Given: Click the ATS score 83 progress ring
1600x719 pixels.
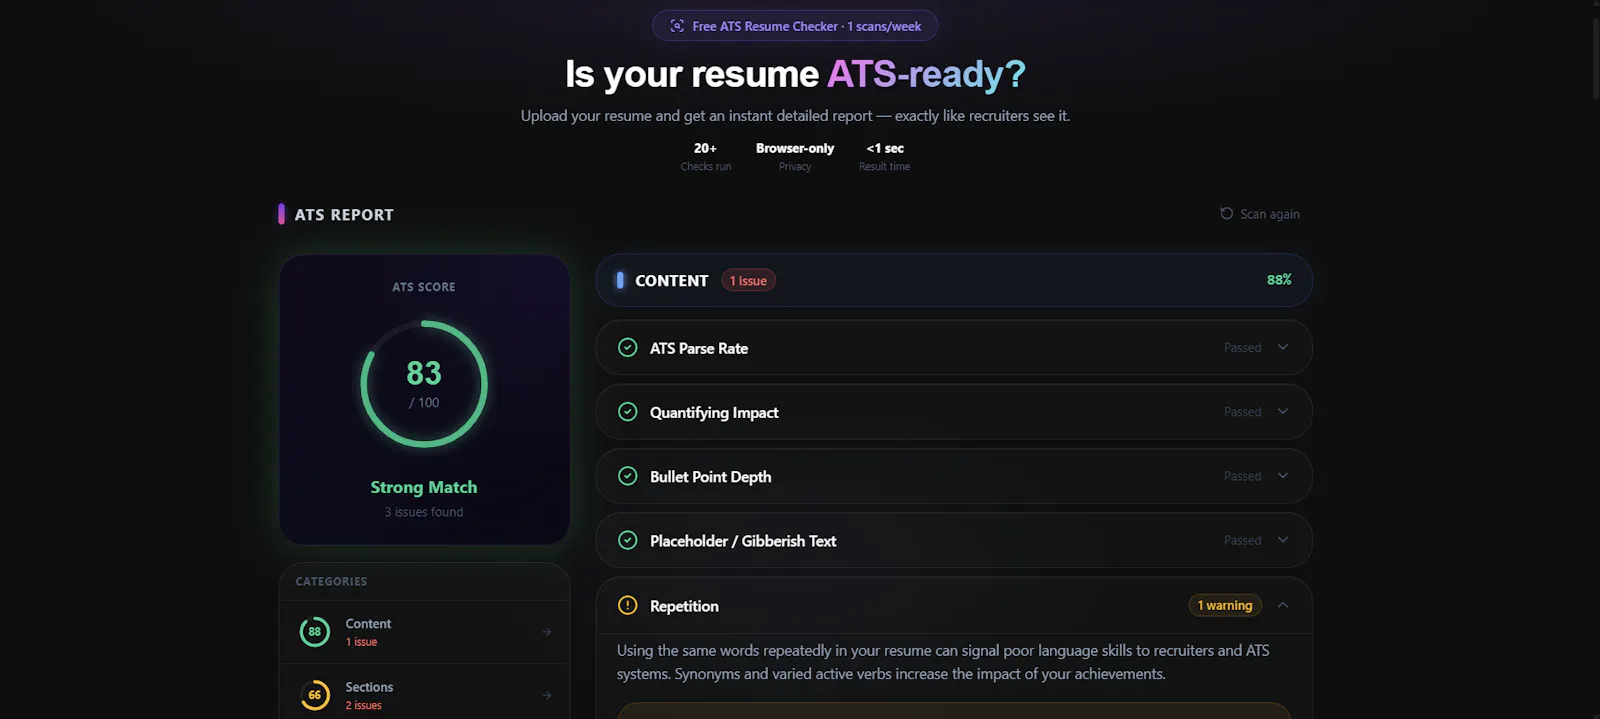Looking at the screenshot, I should (x=424, y=384).
